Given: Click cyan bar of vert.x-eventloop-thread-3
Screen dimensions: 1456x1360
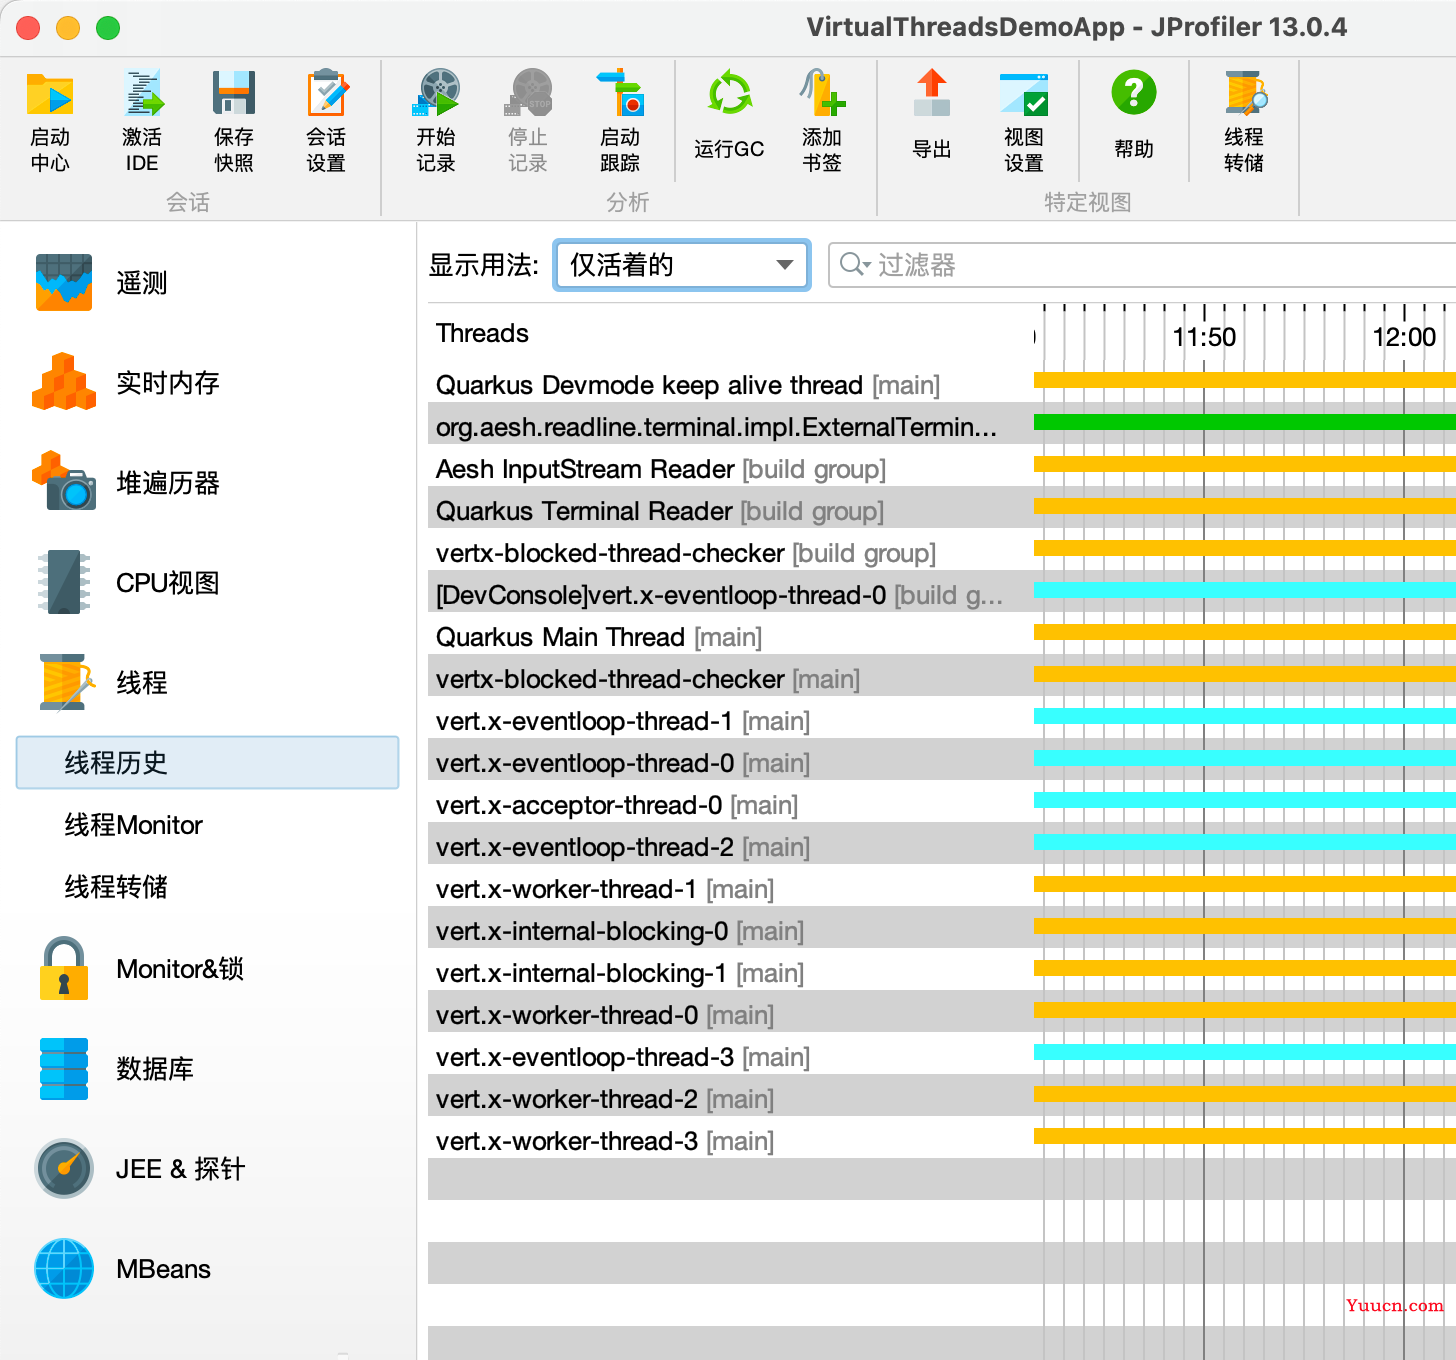Looking at the screenshot, I should [1245, 1052].
